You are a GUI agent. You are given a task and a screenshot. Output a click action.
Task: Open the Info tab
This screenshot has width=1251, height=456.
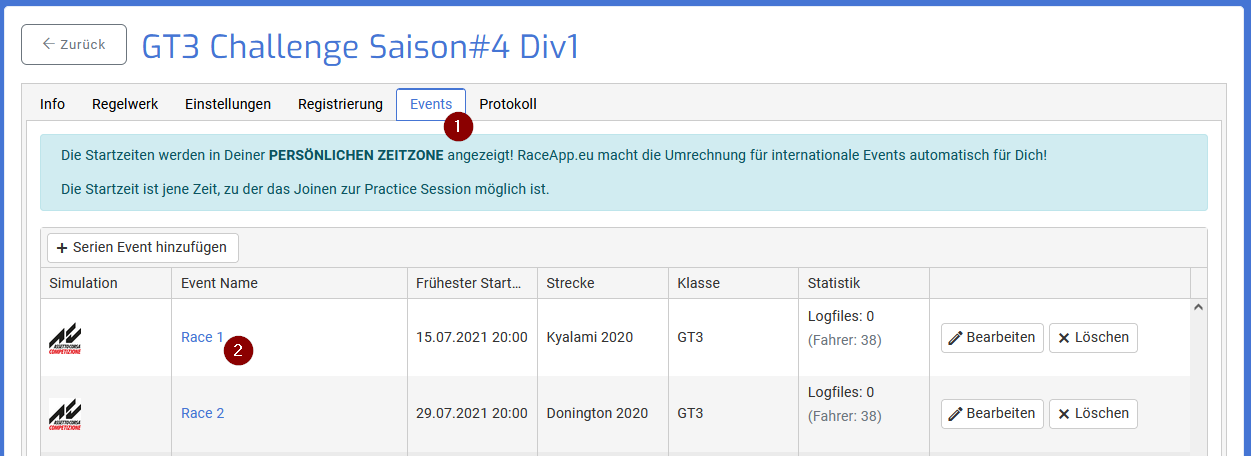[53, 104]
